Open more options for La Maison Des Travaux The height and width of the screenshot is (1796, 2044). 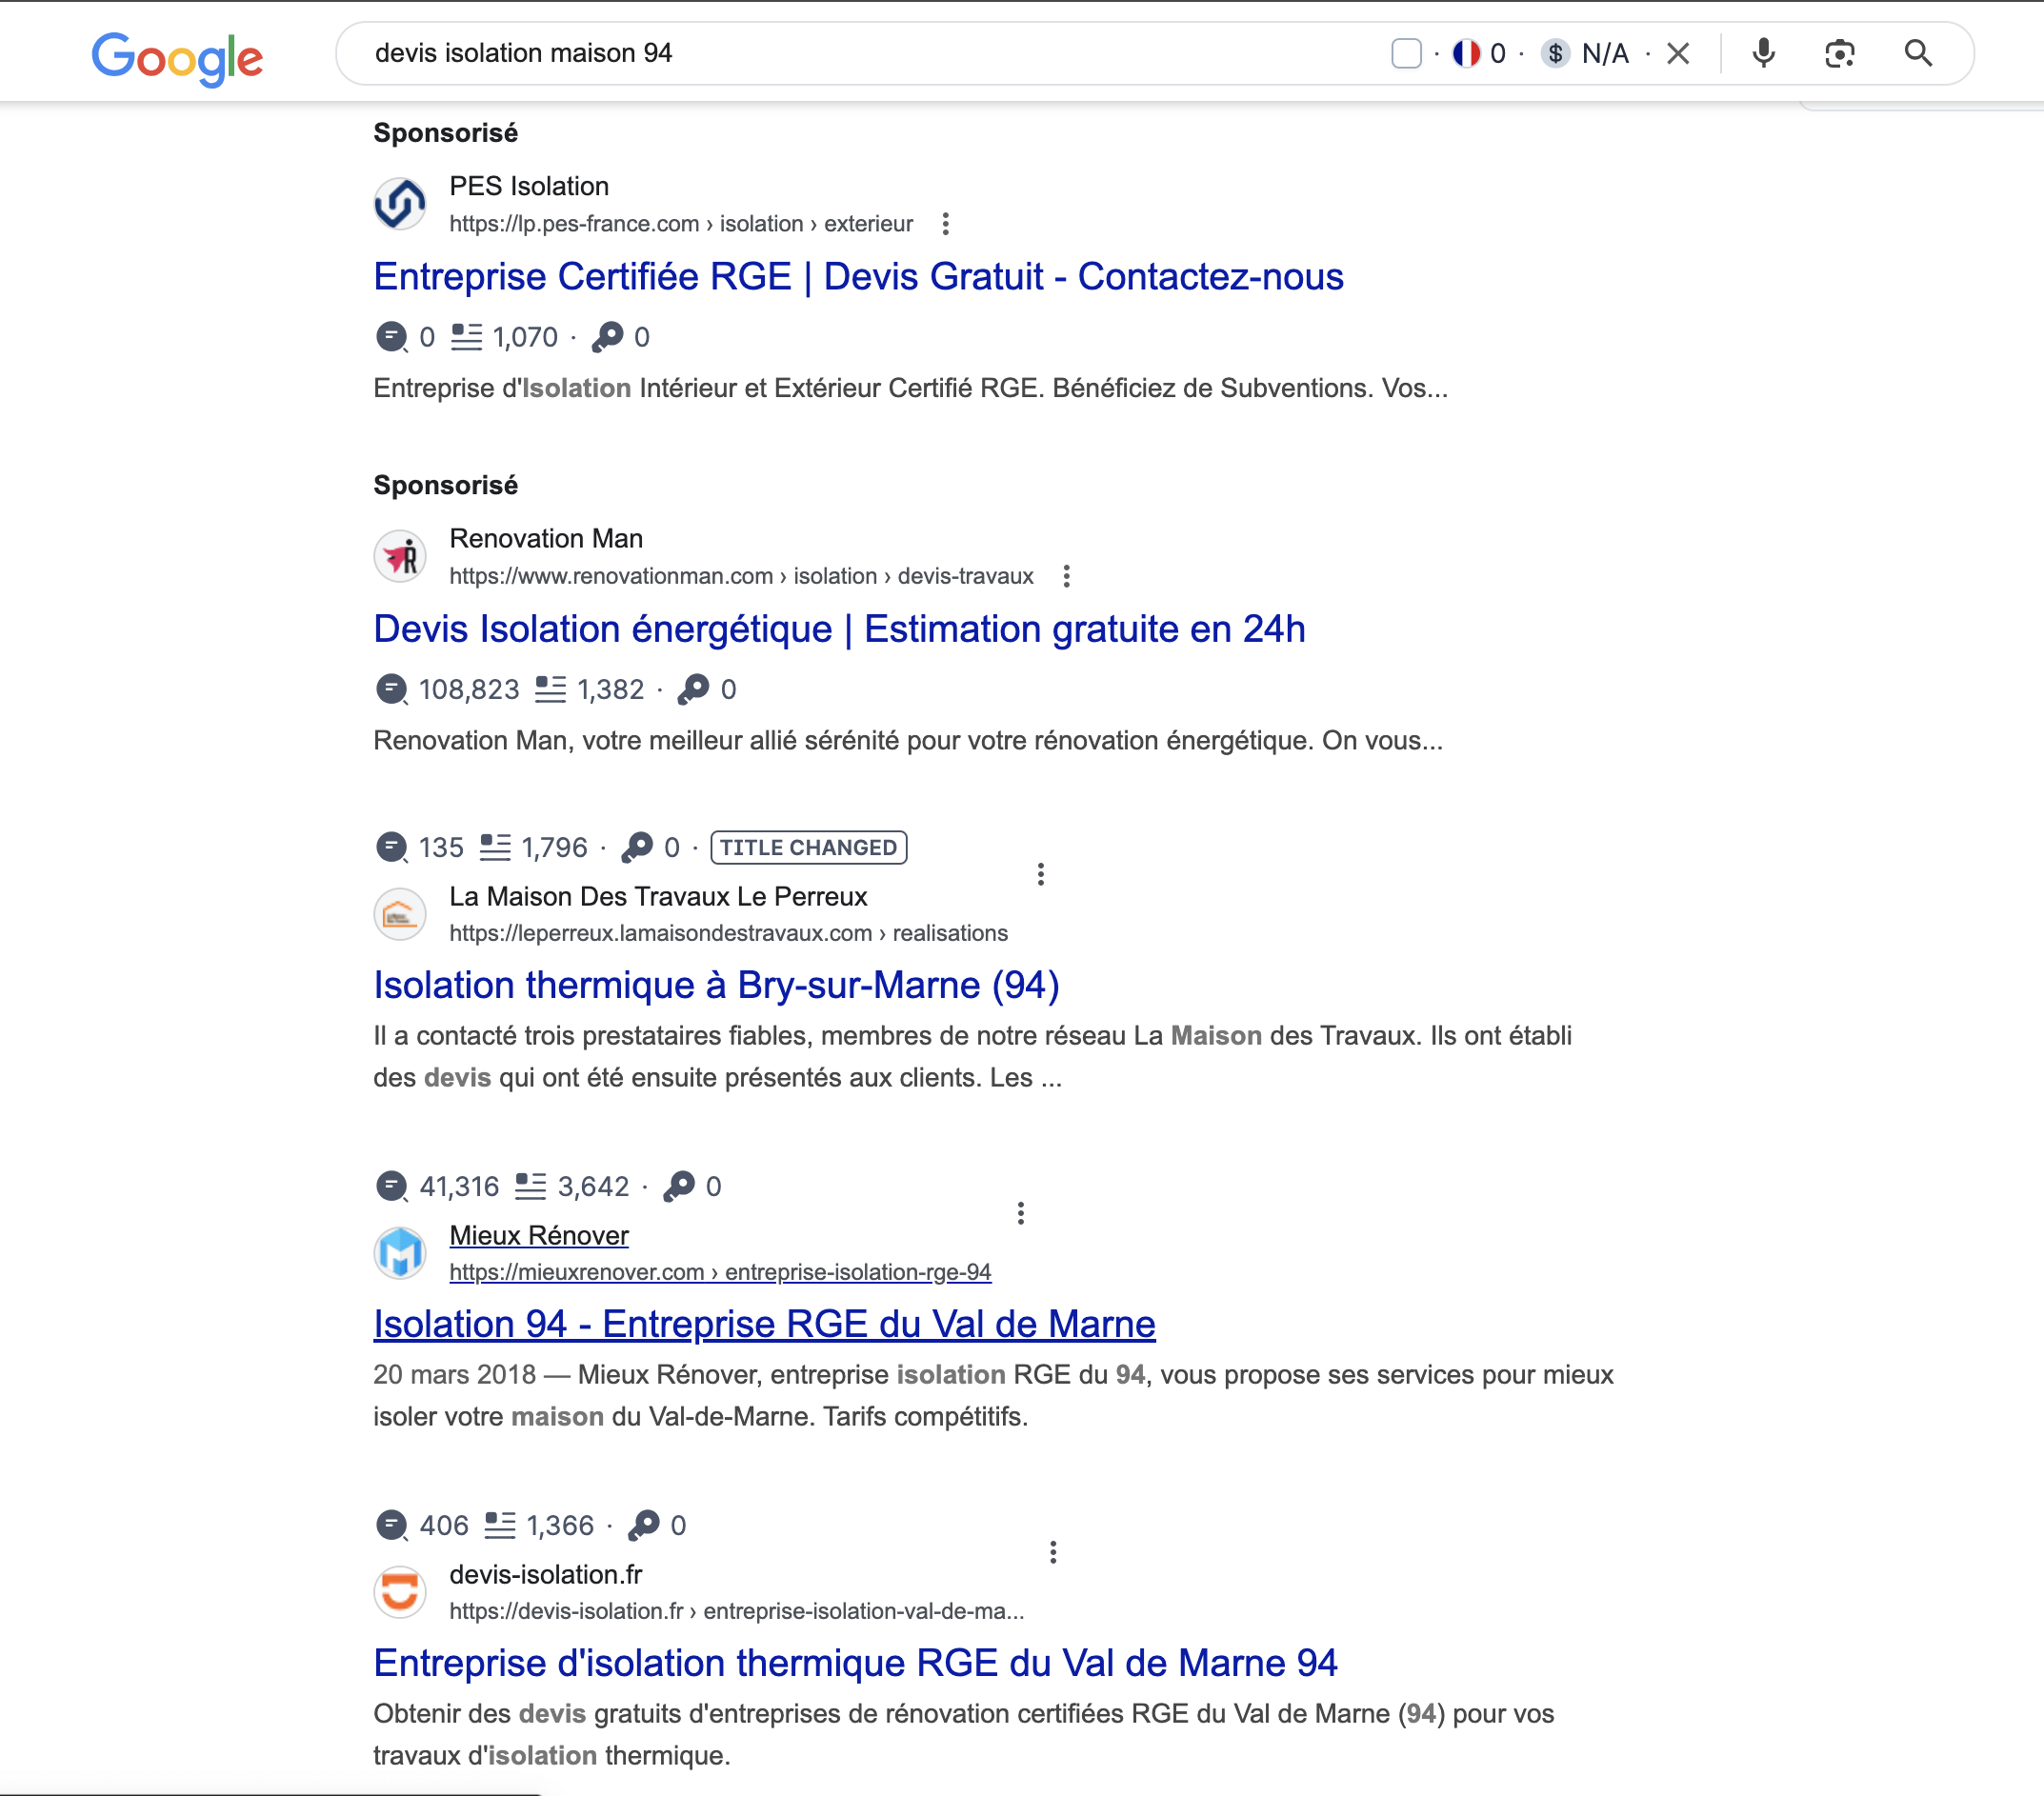1041,875
